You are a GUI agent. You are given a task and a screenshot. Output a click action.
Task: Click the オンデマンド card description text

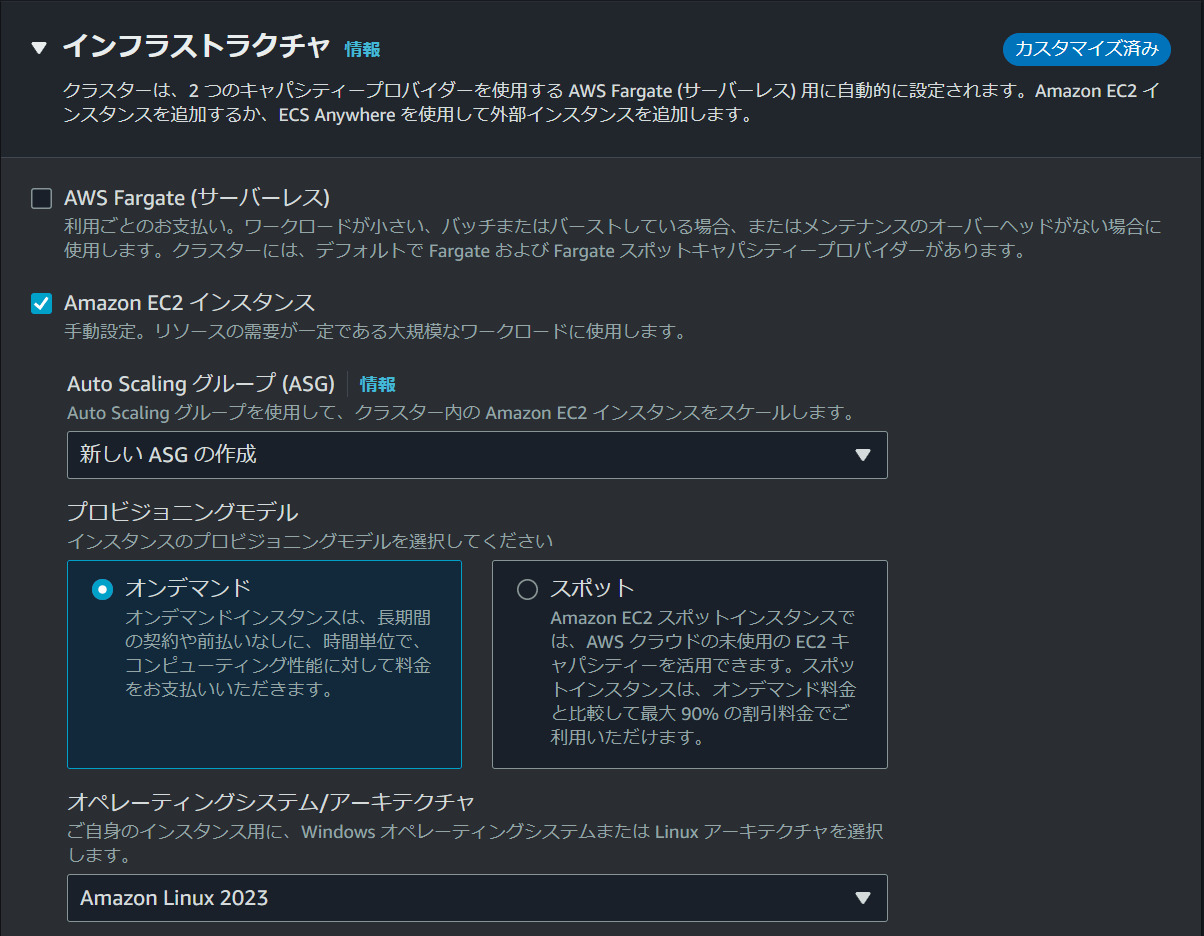(x=278, y=654)
